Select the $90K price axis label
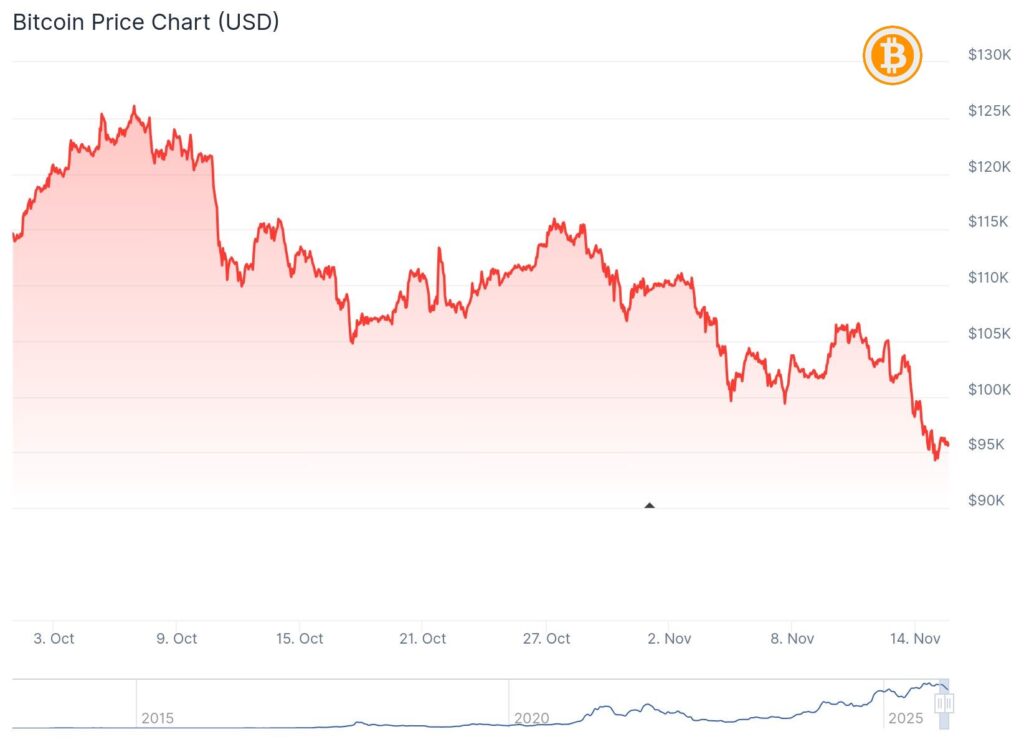The width and height of the screenshot is (1024, 747). pyautogui.click(x=992, y=500)
